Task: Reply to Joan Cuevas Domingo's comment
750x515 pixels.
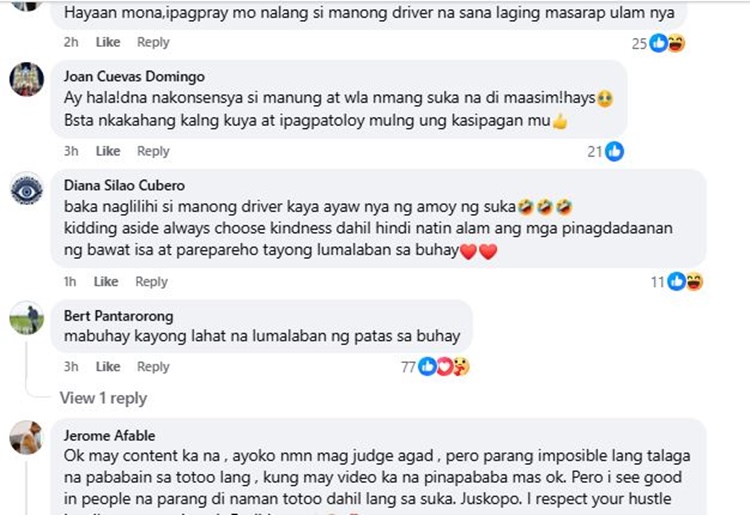Action: 153,151
